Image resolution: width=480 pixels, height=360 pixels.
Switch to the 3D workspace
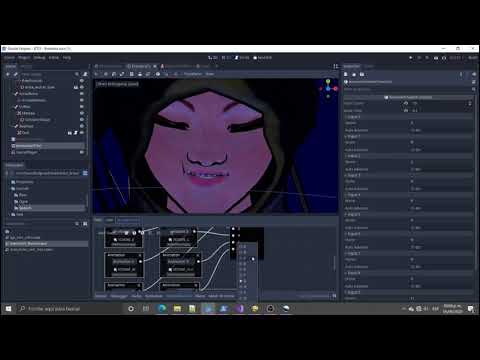pos(226,58)
